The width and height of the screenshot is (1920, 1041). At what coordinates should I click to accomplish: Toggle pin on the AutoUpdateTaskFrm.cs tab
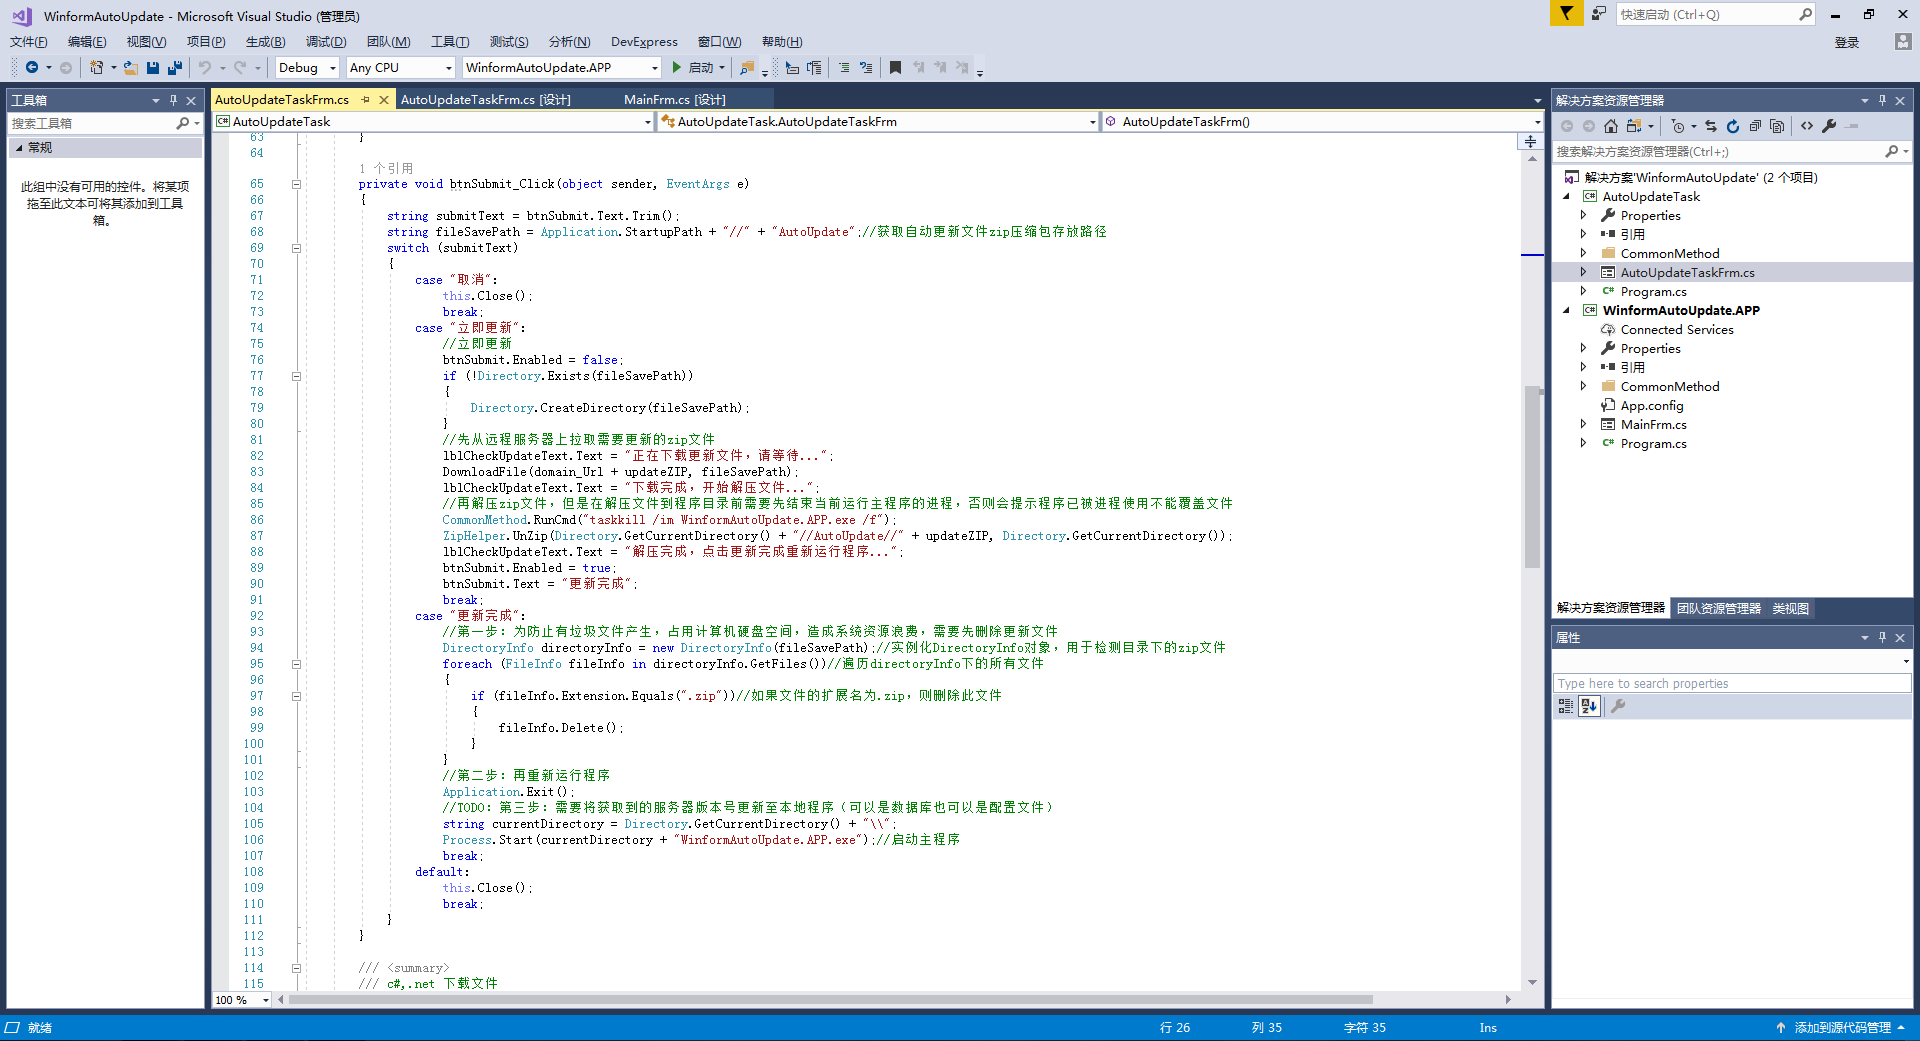[366, 99]
